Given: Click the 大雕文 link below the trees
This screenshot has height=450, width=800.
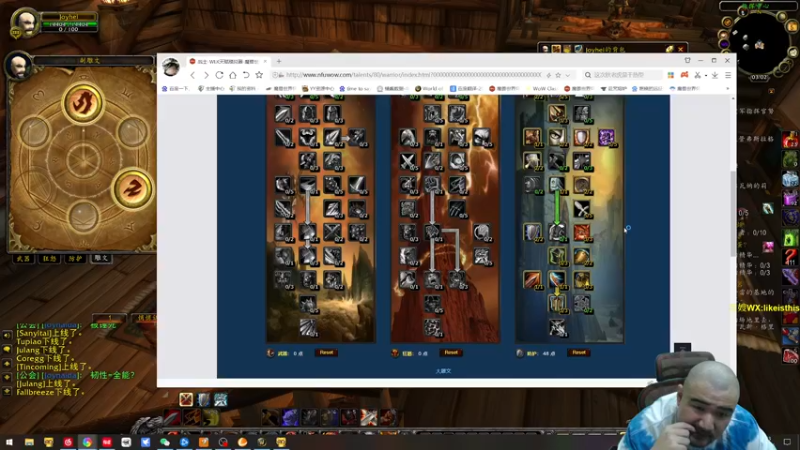Looking at the screenshot, I should click(x=443, y=371).
